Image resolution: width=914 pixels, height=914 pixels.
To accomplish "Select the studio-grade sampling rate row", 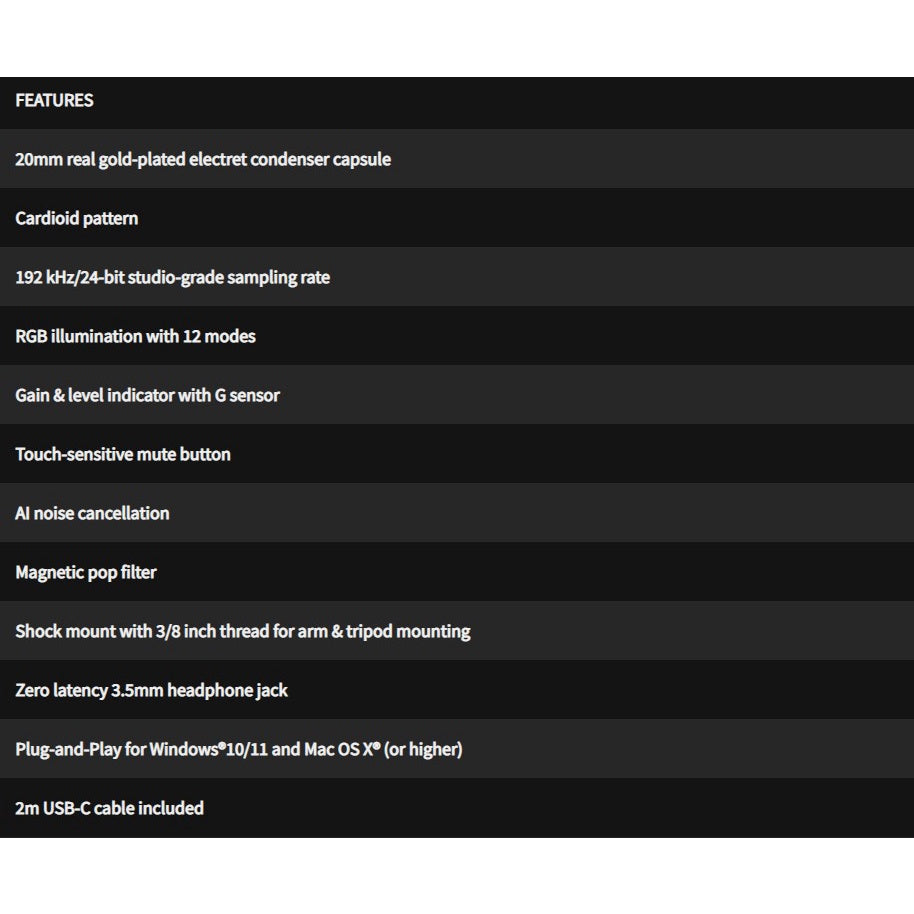I will coord(172,277).
